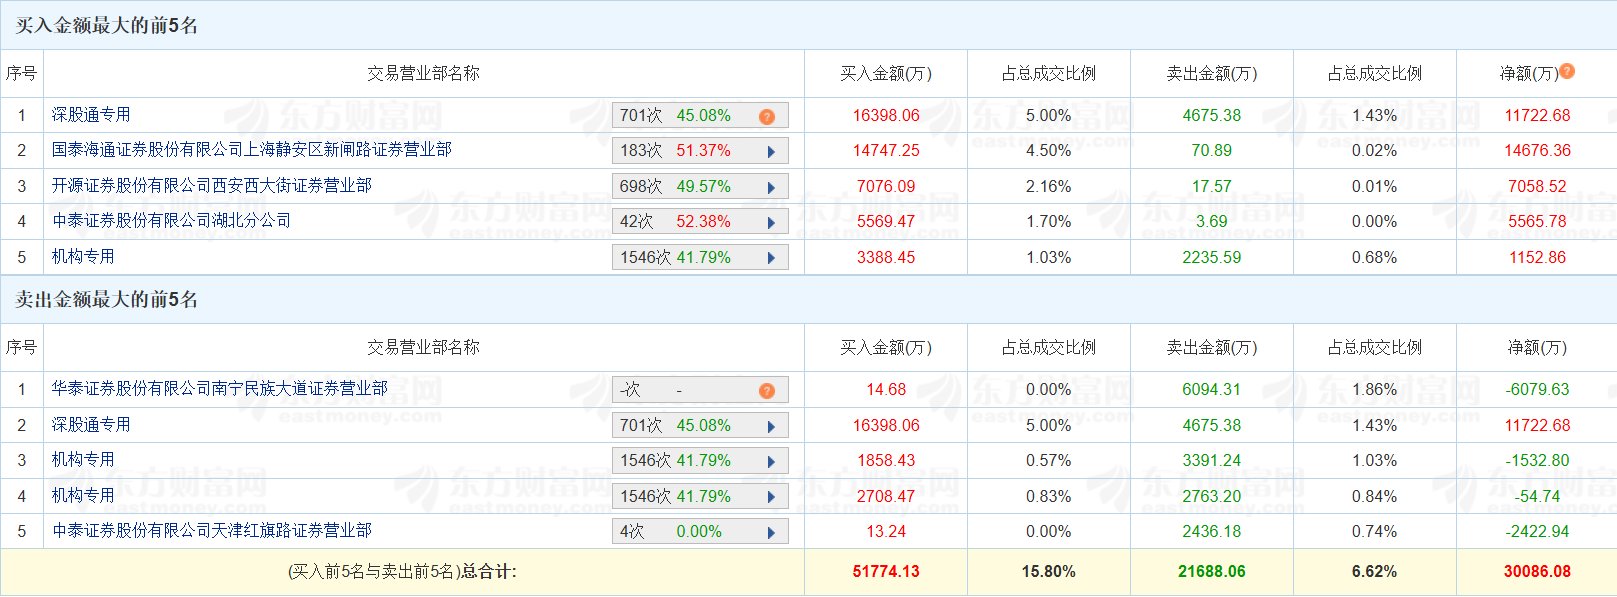Click help icon beside 净额(万) header
The image size is (1617, 597).
point(1567,71)
